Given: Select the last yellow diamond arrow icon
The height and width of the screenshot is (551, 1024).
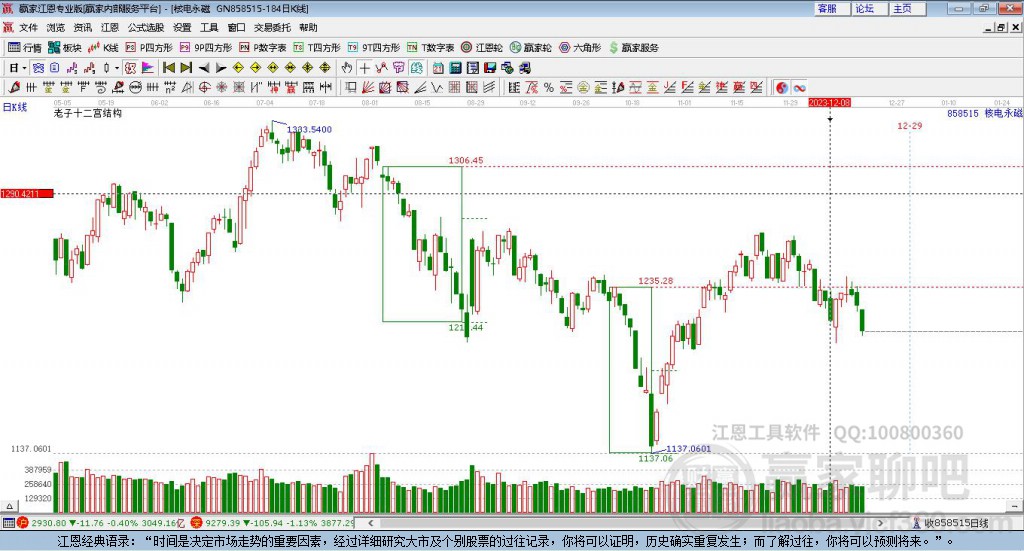Looking at the screenshot, I should pyautogui.click(x=325, y=68).
